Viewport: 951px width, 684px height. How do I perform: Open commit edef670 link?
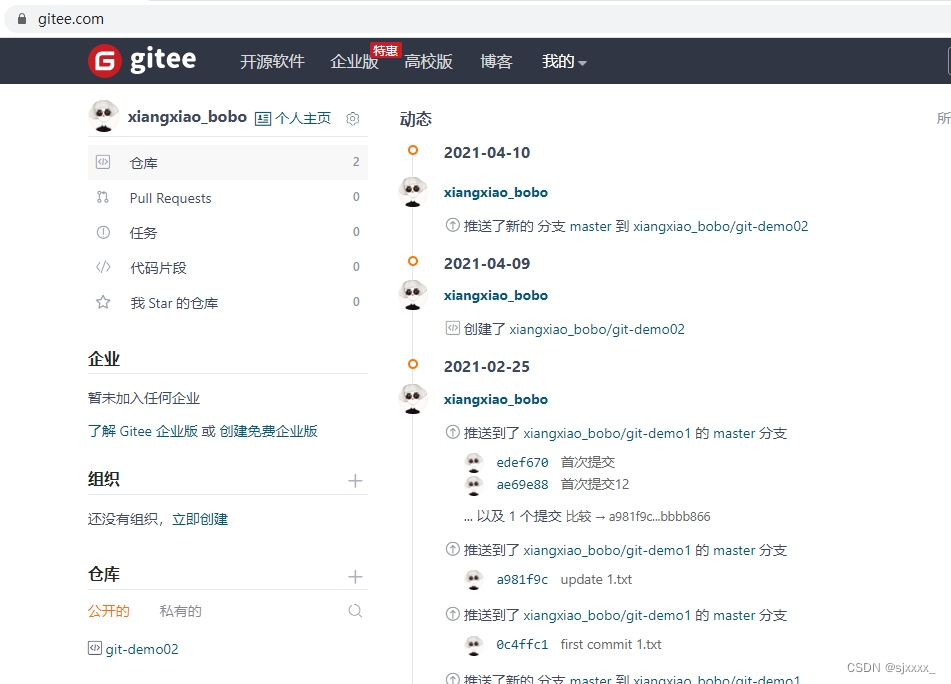[x=522, y=463]
